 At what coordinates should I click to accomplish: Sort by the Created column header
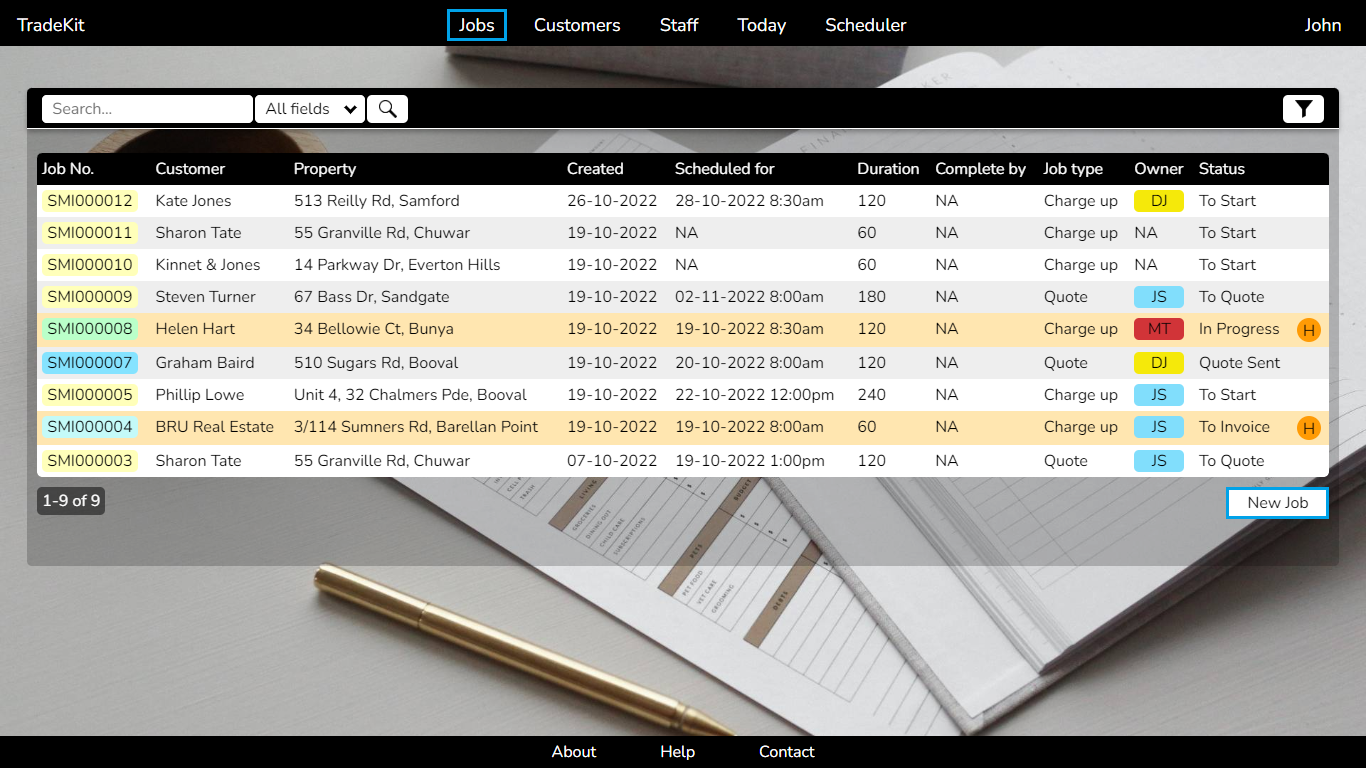click(x=595, y=169)
